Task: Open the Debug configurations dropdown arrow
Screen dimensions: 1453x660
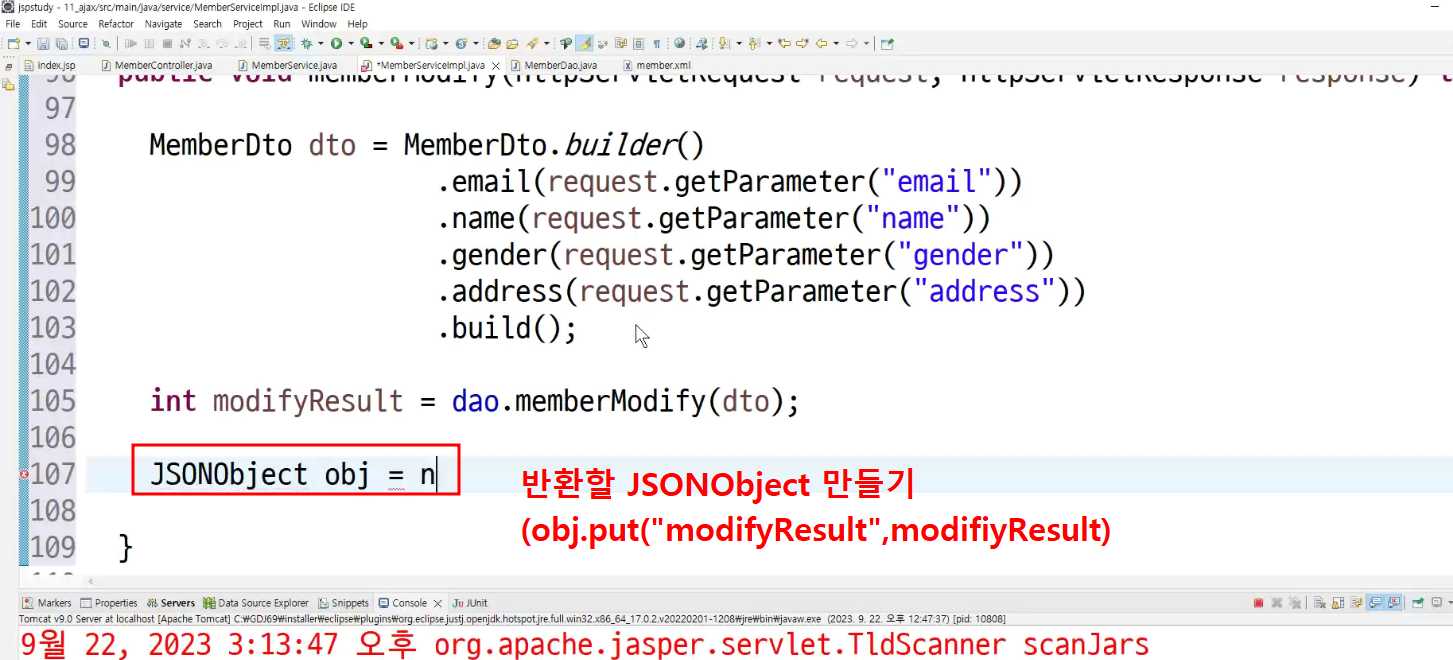Action: [x=320, y=44]
